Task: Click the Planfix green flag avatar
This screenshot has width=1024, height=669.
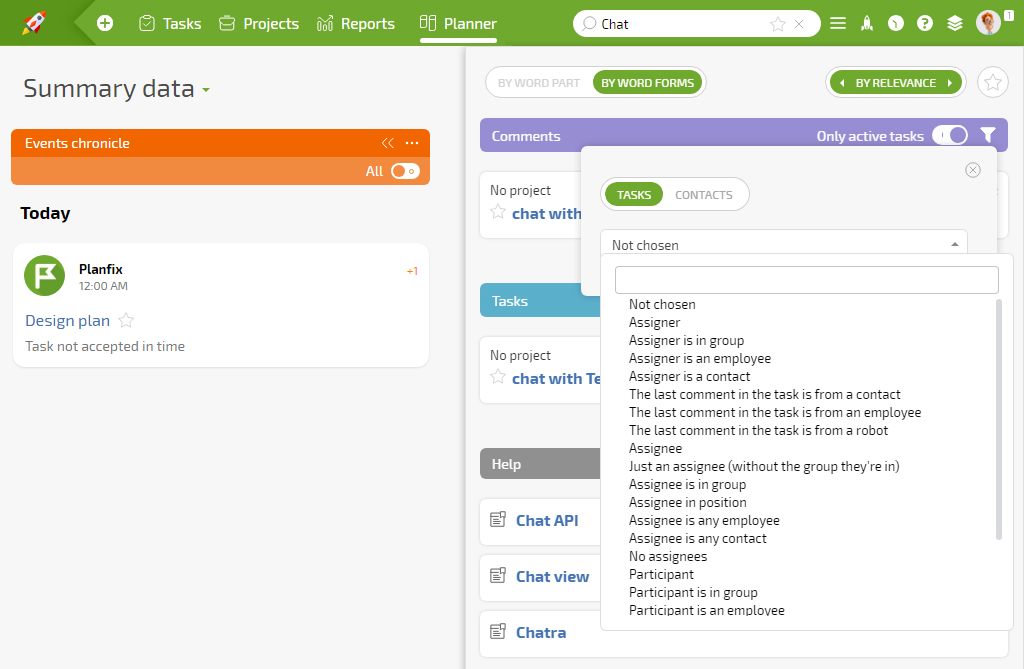Action: 44,276
